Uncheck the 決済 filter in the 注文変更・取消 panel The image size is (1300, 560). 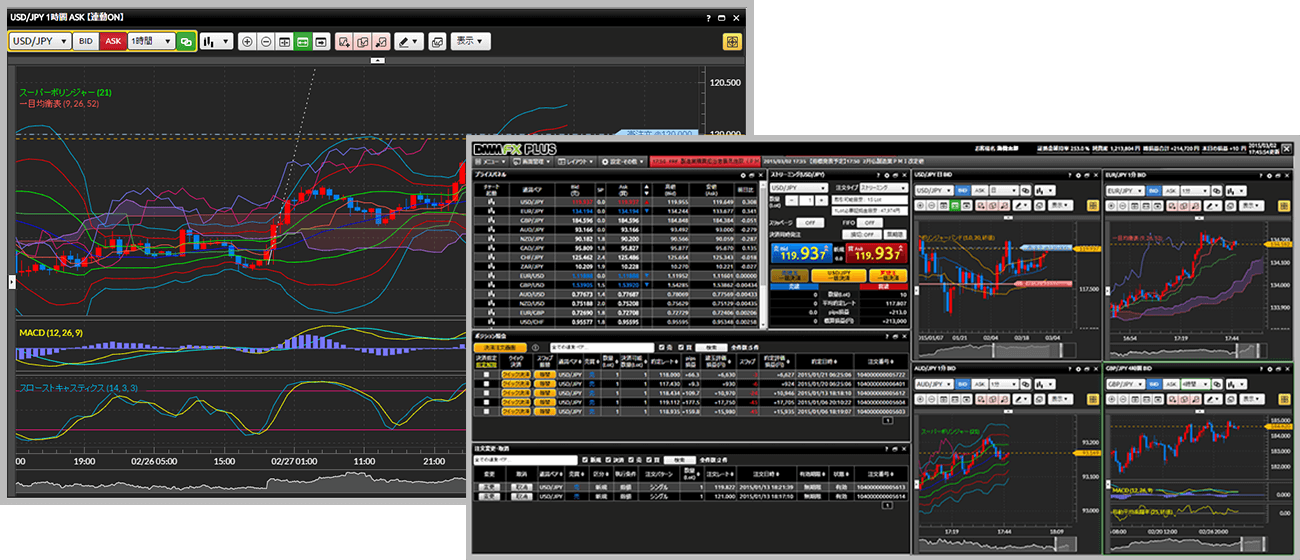tap(608, 460)
